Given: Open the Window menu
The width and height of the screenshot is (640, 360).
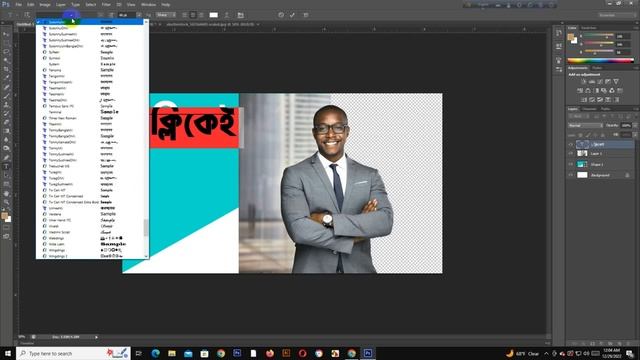Looking at the screenshot, I should pos(148,4).
